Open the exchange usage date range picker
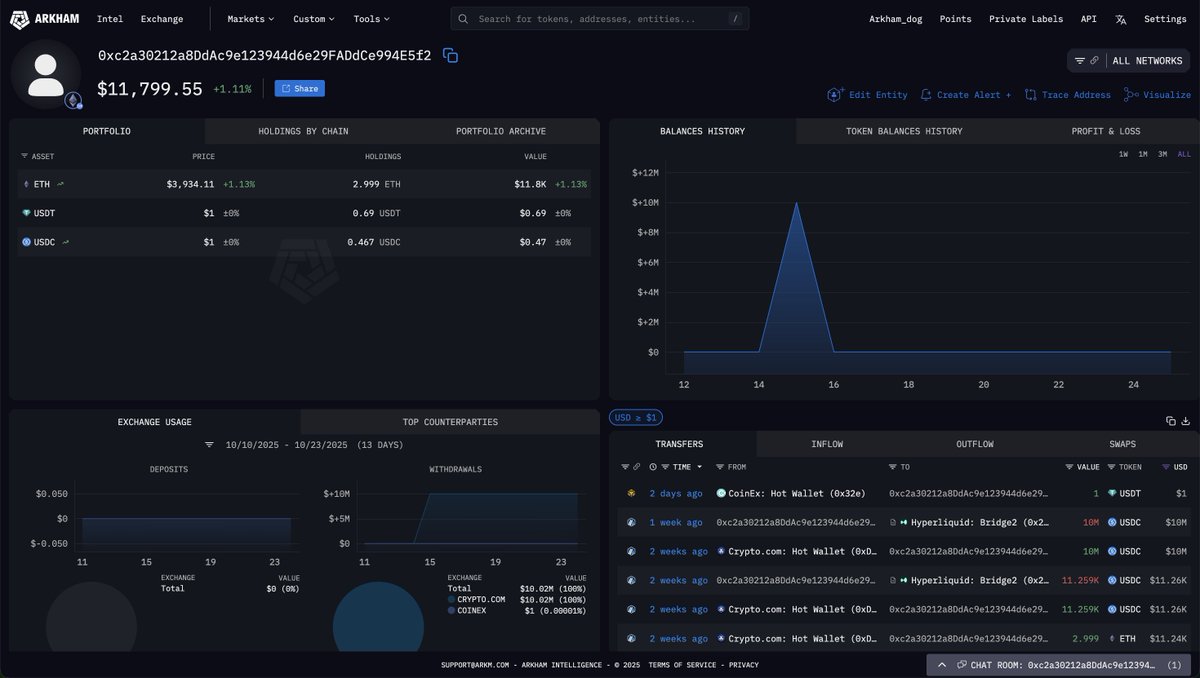This screenshot has height=678, width=1200. pyautogui.click(x=315, y=444)
